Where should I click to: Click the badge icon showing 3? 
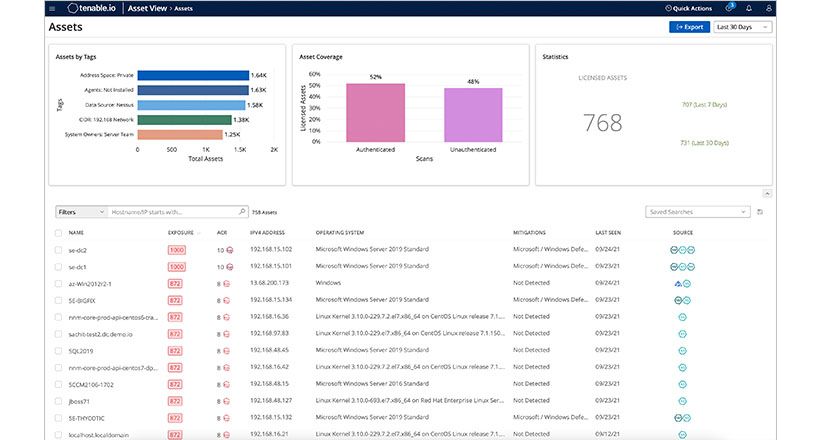(x=730, y=7)
